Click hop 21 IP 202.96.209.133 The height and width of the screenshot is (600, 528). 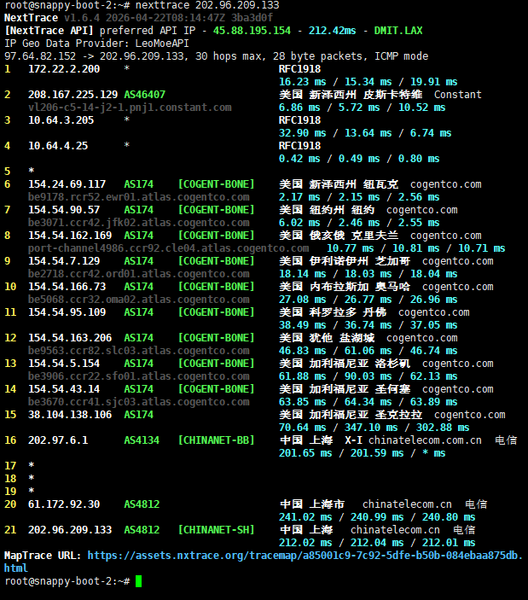[x=70, y=530]
